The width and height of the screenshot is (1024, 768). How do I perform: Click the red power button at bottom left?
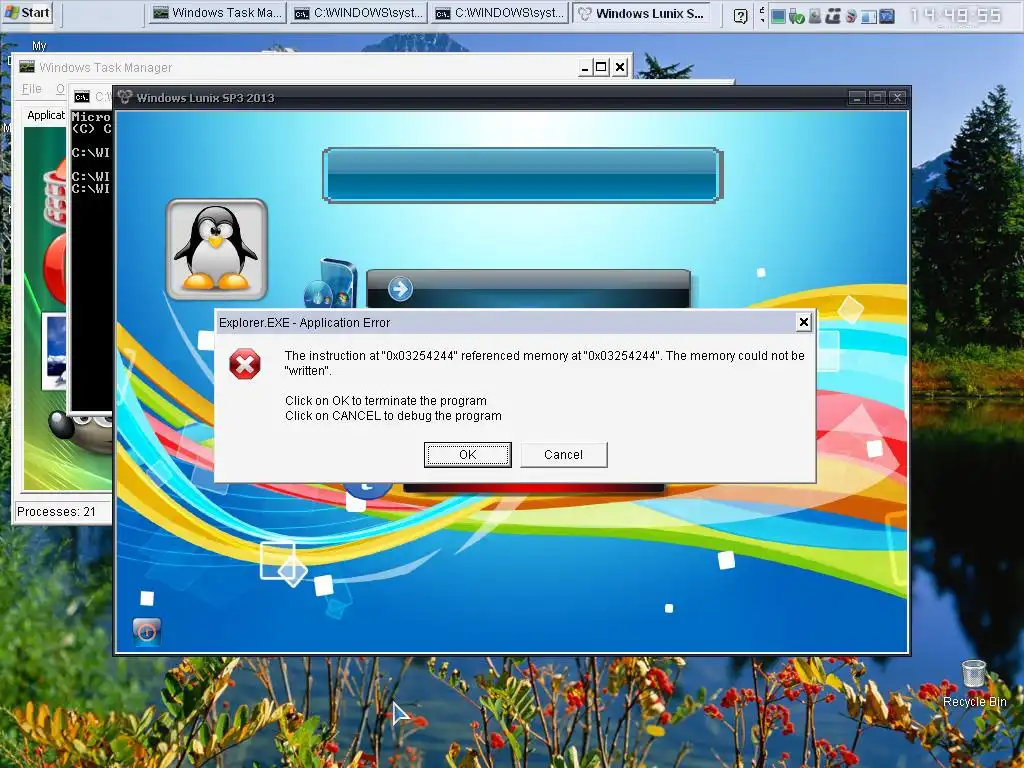coord(146,632)
